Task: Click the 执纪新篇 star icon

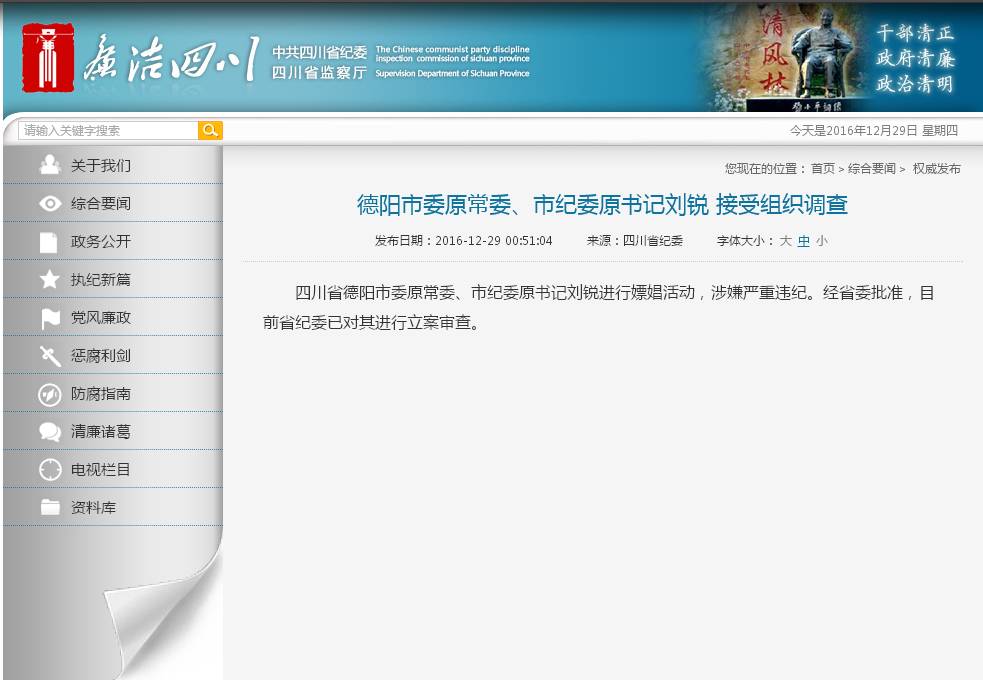Action: pyautogui.click(x=50, y=279)
